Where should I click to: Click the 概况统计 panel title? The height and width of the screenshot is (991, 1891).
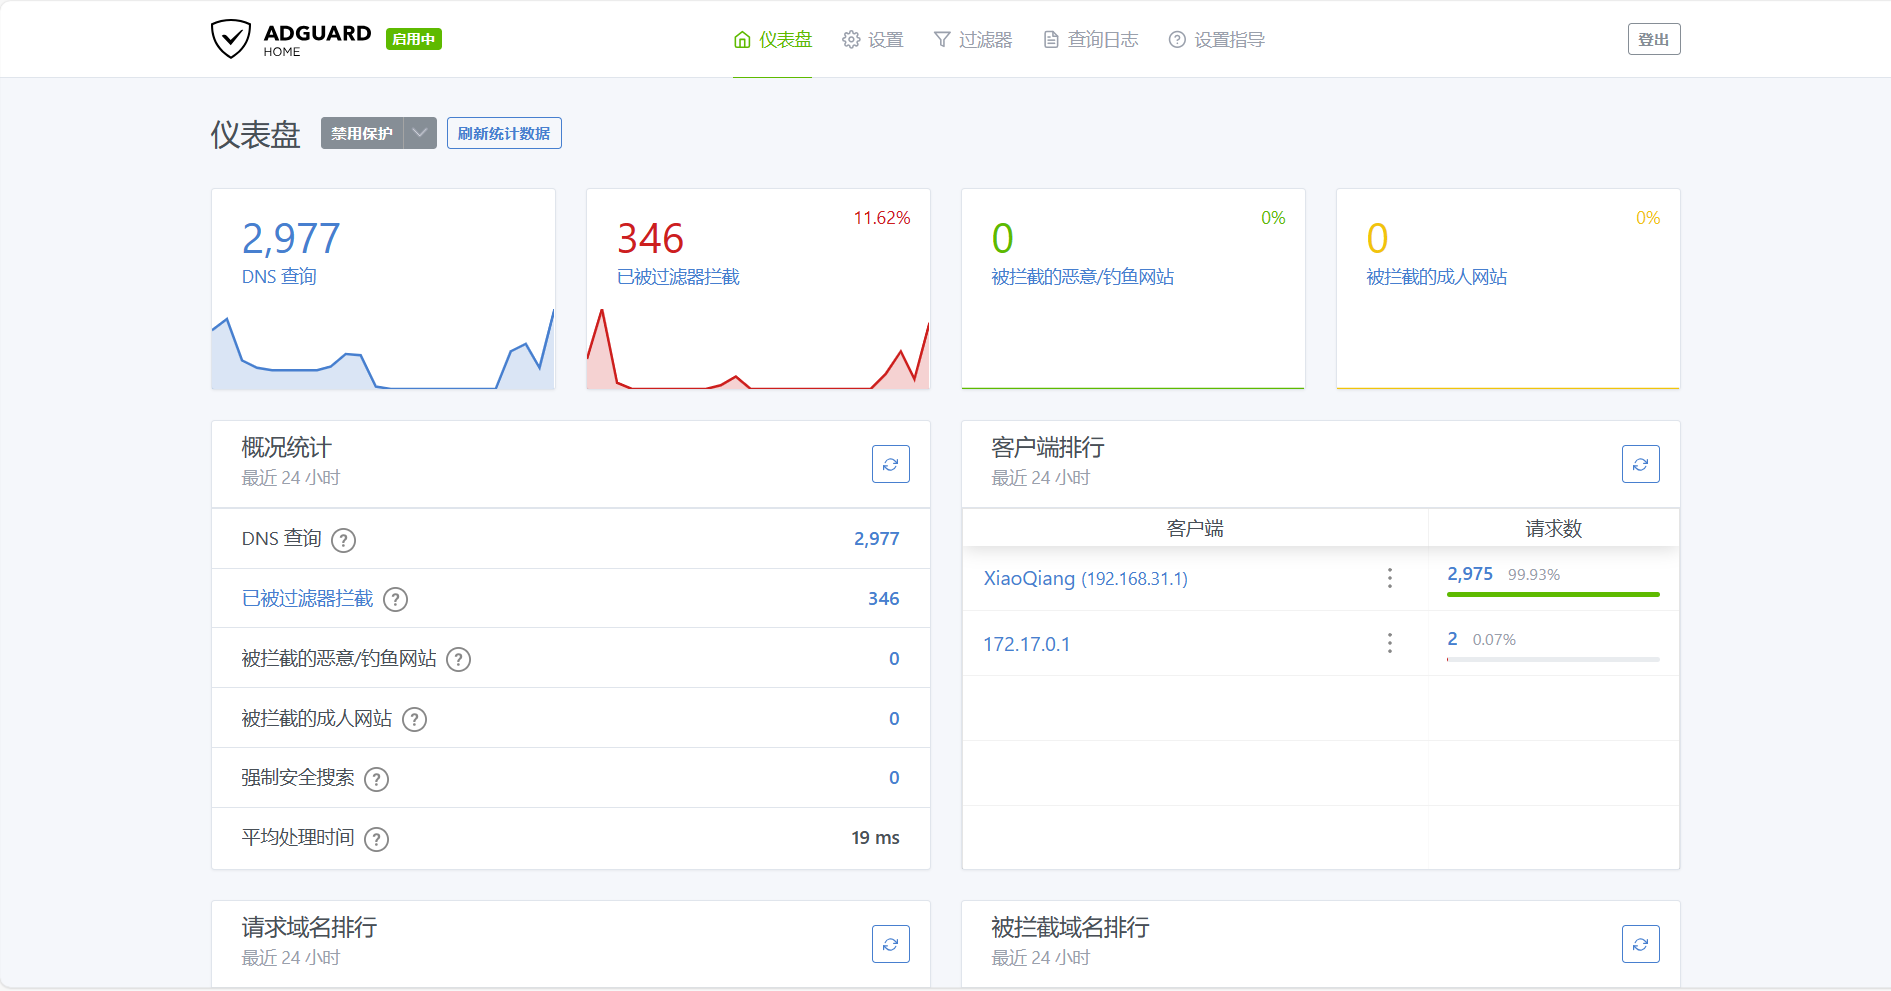point(286,447)
